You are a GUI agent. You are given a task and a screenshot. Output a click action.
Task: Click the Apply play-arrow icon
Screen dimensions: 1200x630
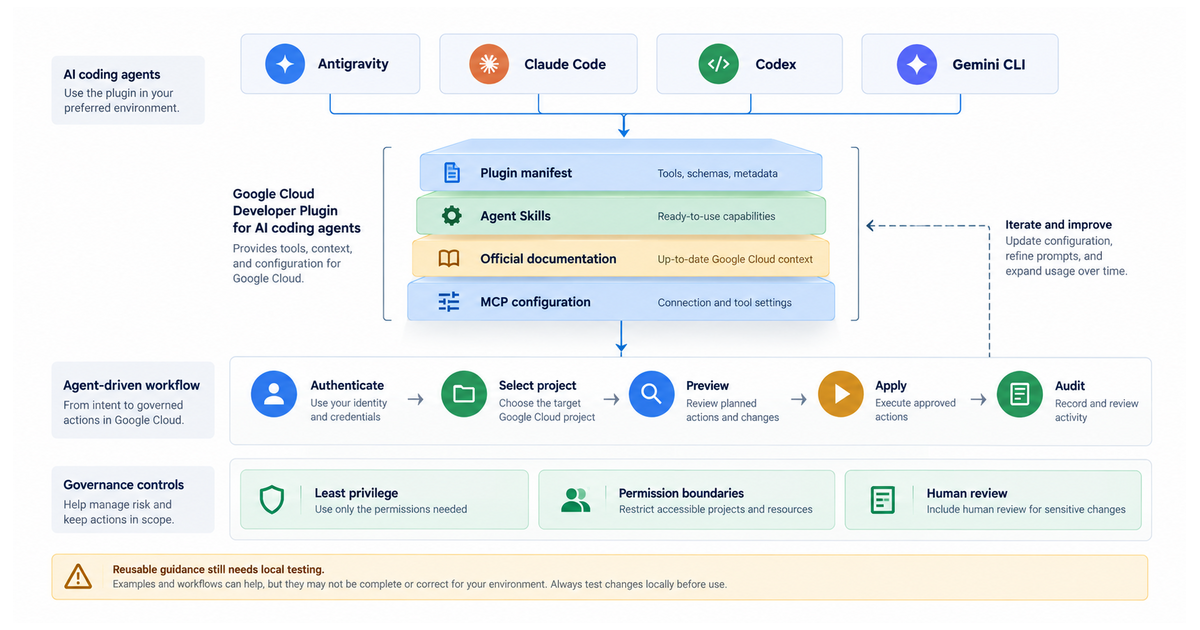841,394
